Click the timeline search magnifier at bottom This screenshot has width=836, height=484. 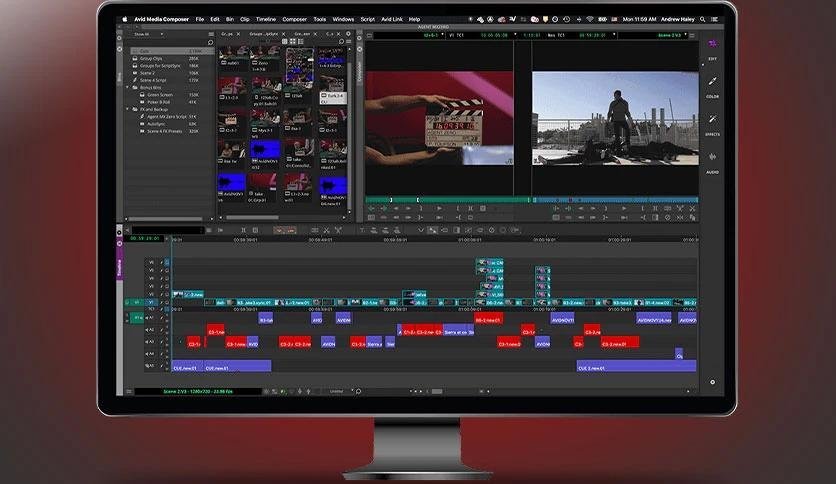[x=359, y=391]
